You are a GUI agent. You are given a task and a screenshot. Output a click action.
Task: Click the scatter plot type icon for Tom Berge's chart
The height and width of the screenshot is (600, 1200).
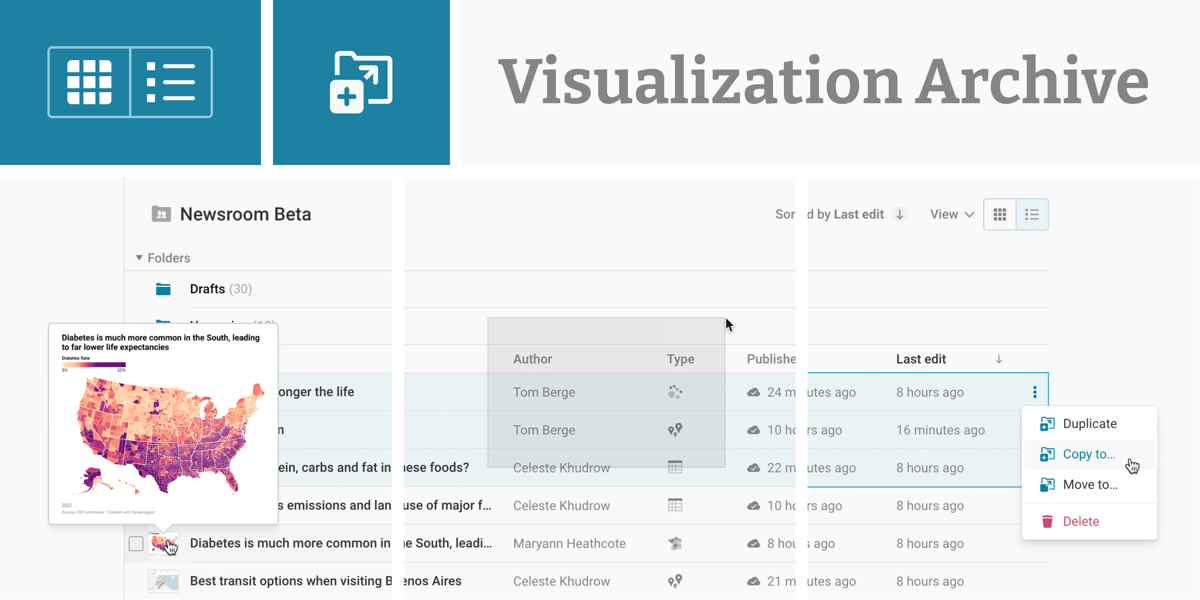[x=675, y=392]
